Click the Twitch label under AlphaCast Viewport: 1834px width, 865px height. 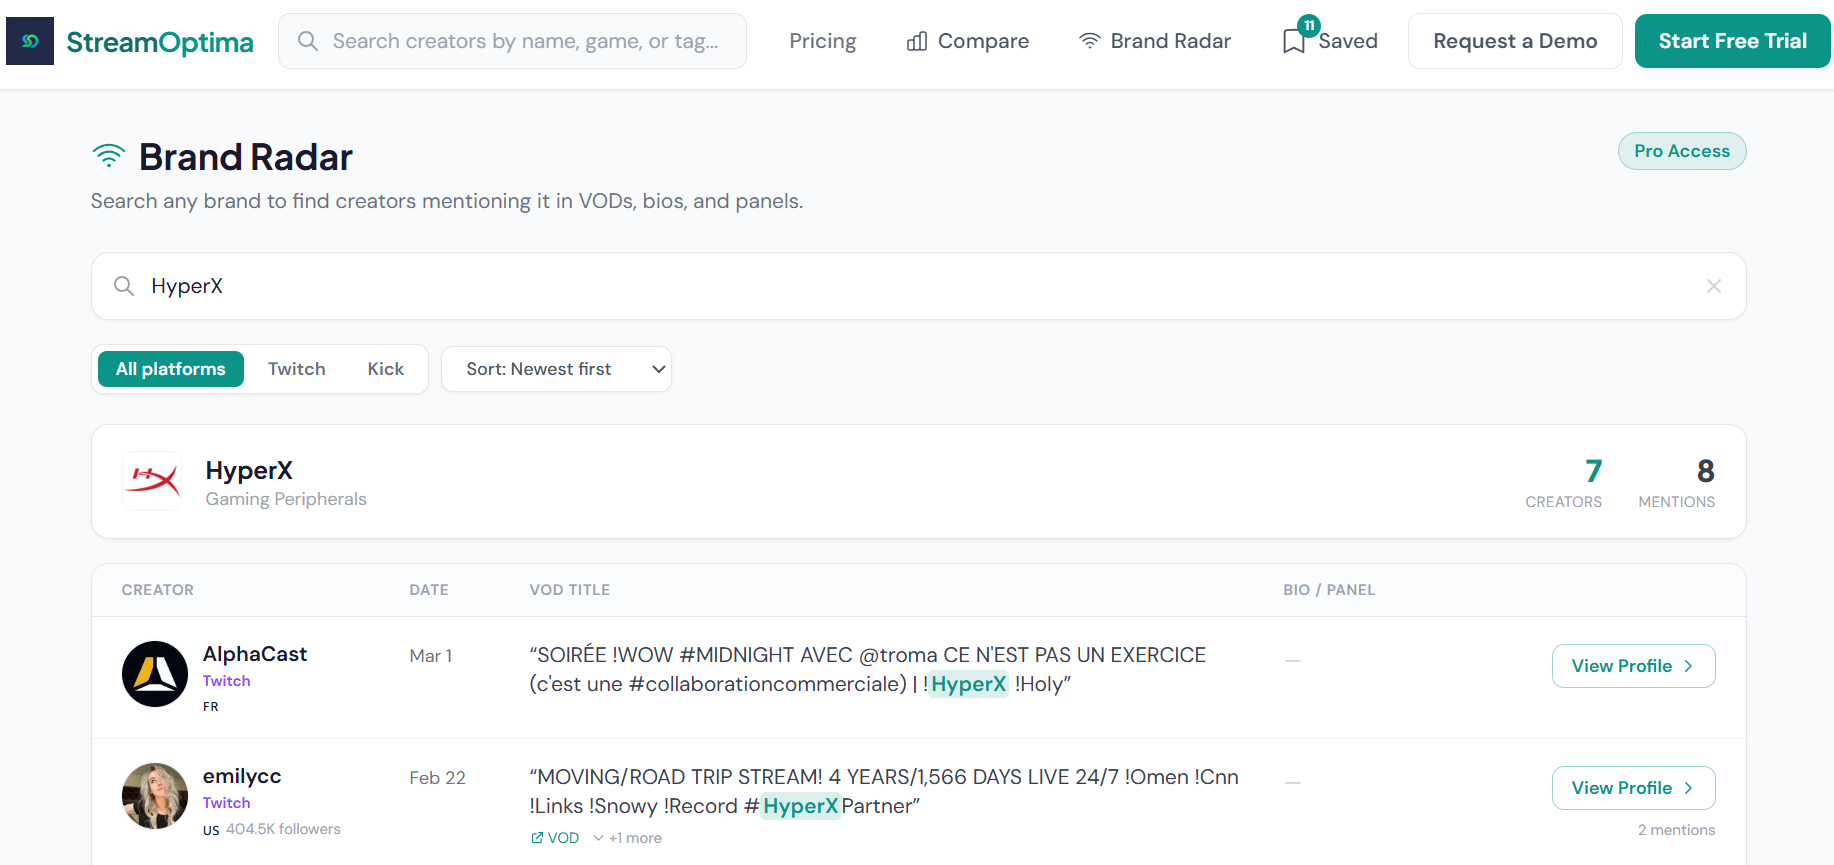click(x=227, y=681)
